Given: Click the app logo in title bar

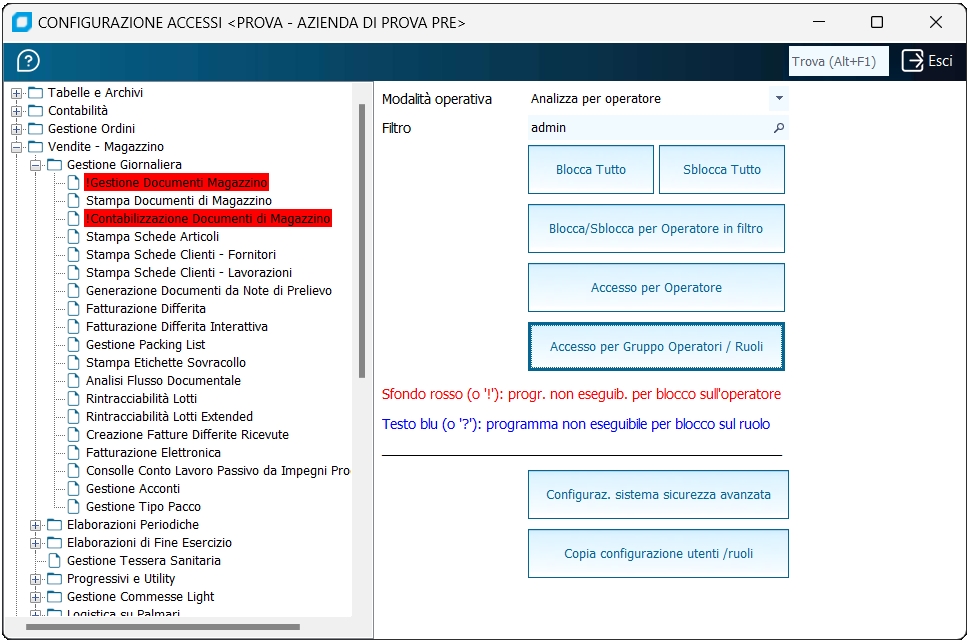Looking at the screenshot, I should click(x=22, y=22).
